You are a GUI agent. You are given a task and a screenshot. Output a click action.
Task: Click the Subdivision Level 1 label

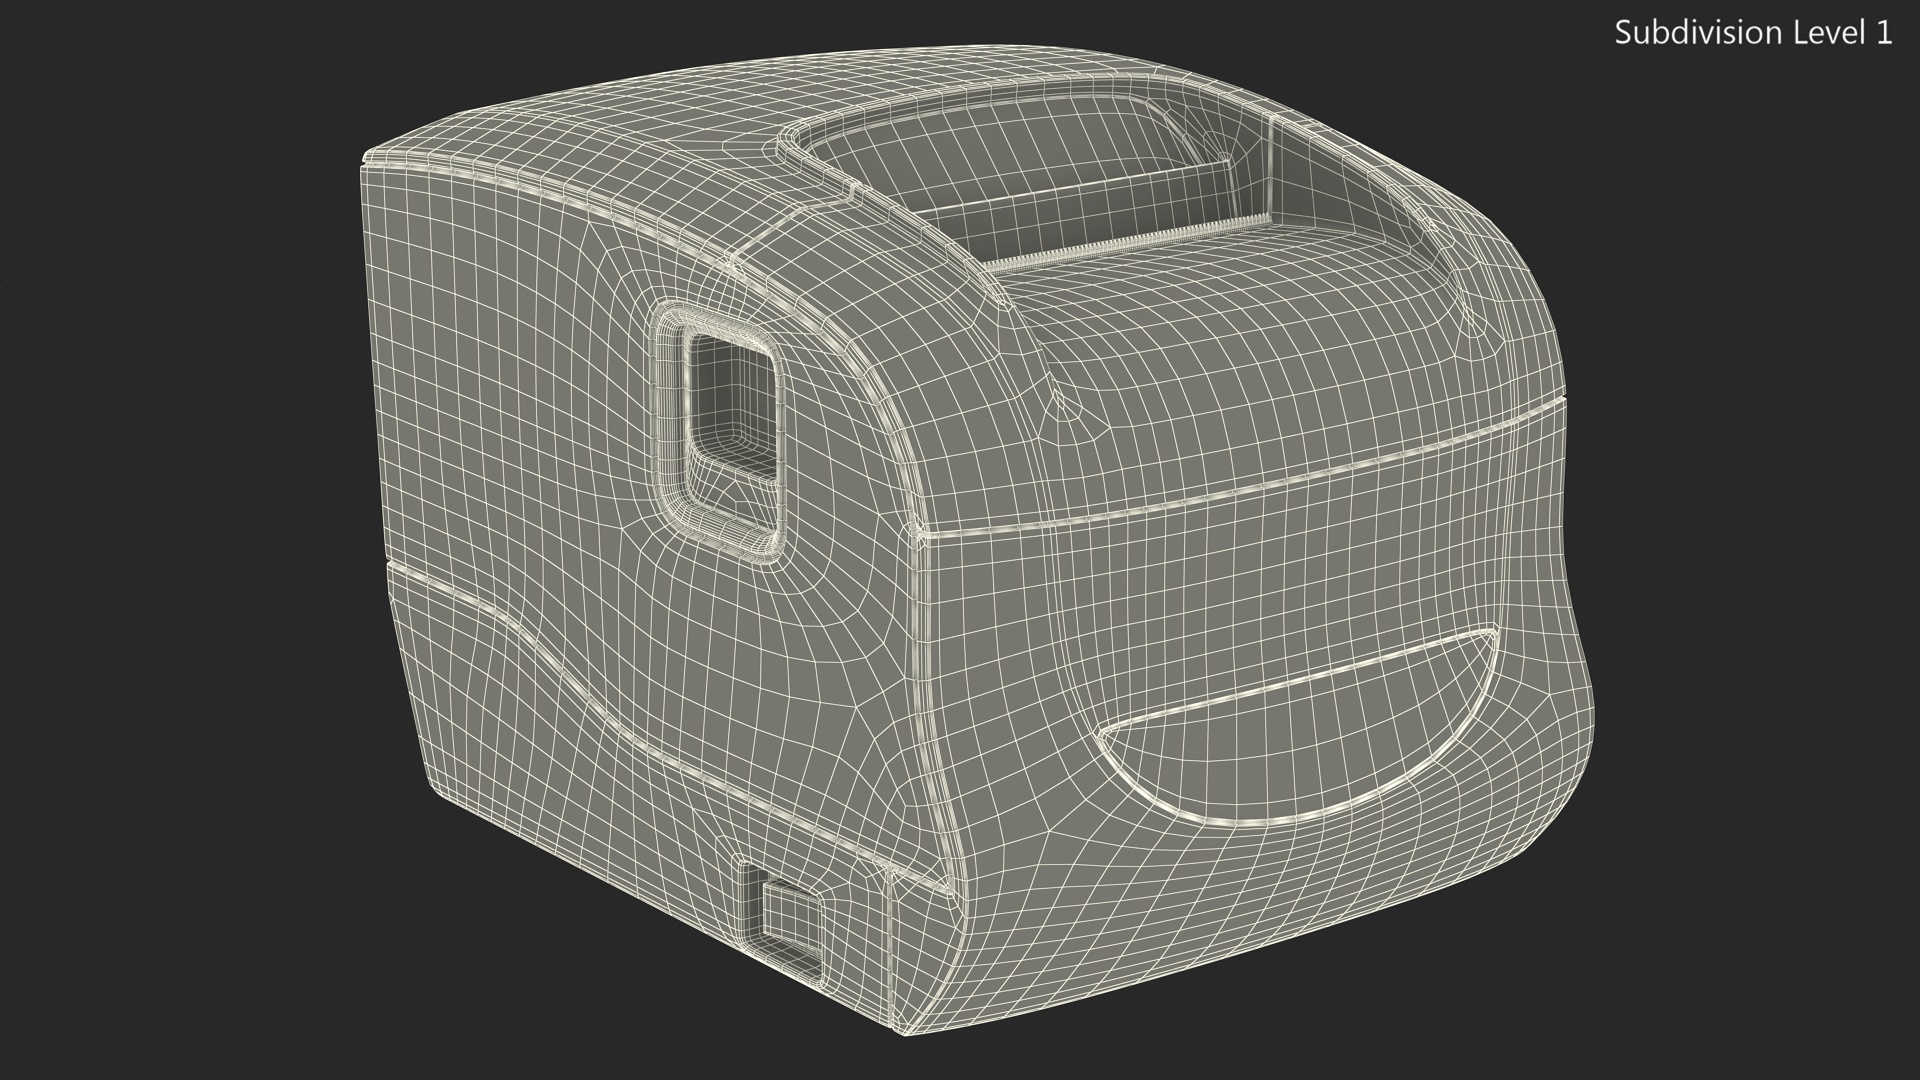1752,33
